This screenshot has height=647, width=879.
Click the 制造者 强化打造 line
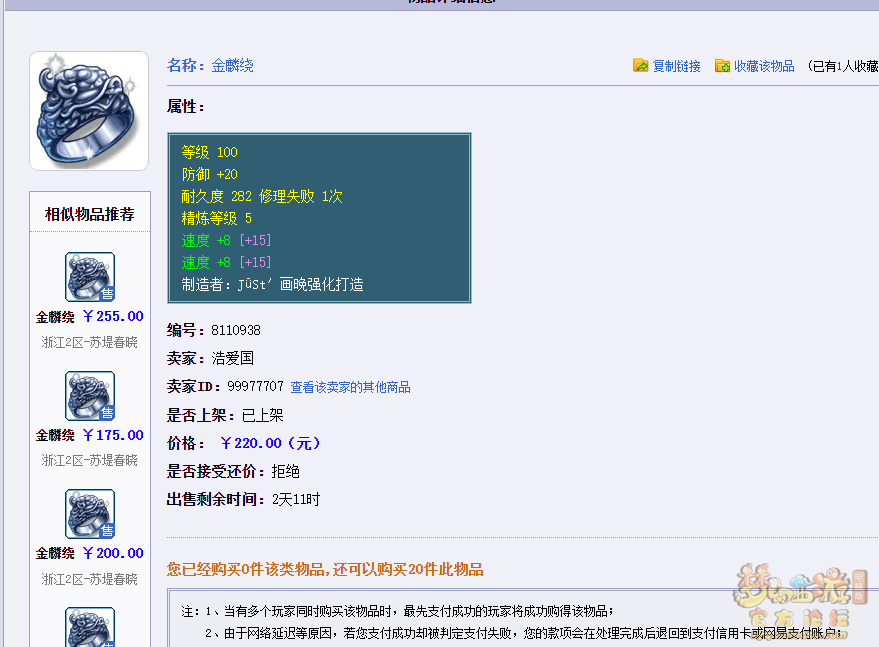[x=272, y=284]
